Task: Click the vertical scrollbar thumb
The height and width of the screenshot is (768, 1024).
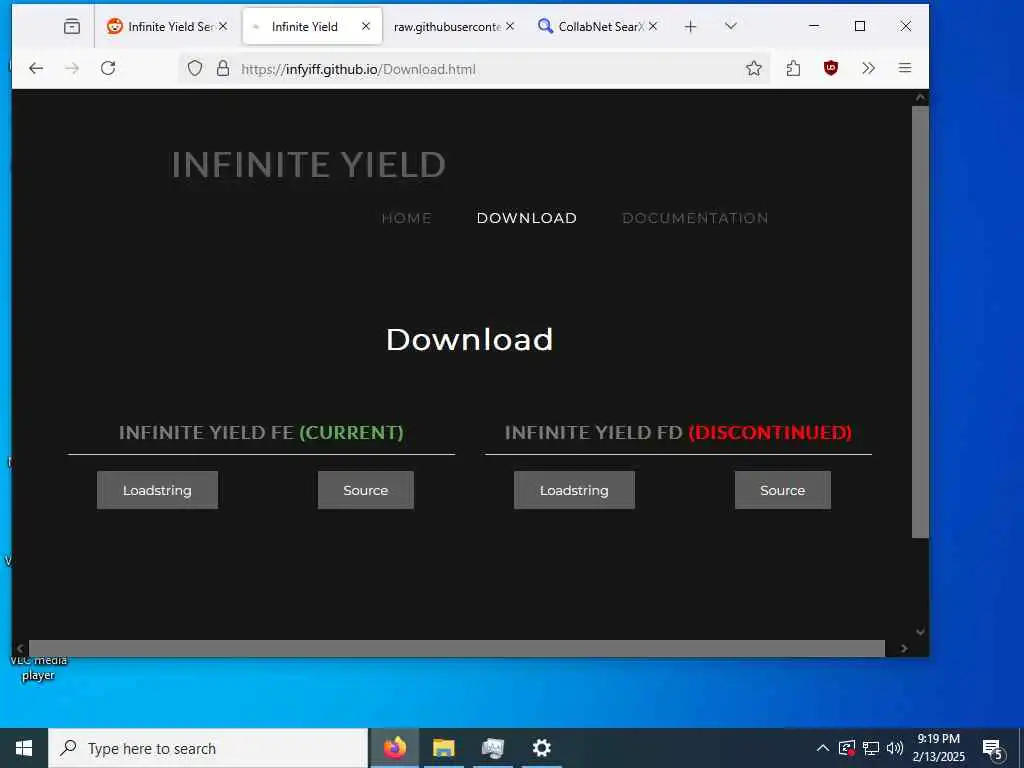Action: 920,321
